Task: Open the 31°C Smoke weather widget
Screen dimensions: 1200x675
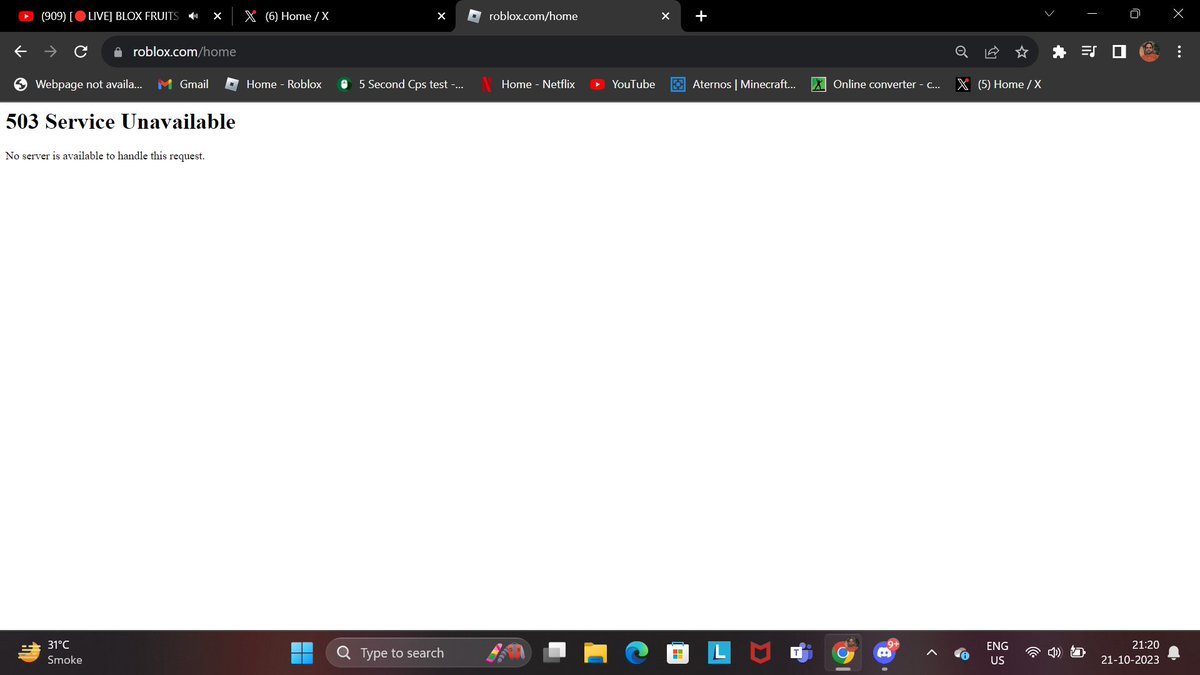Action: point(50,653)
